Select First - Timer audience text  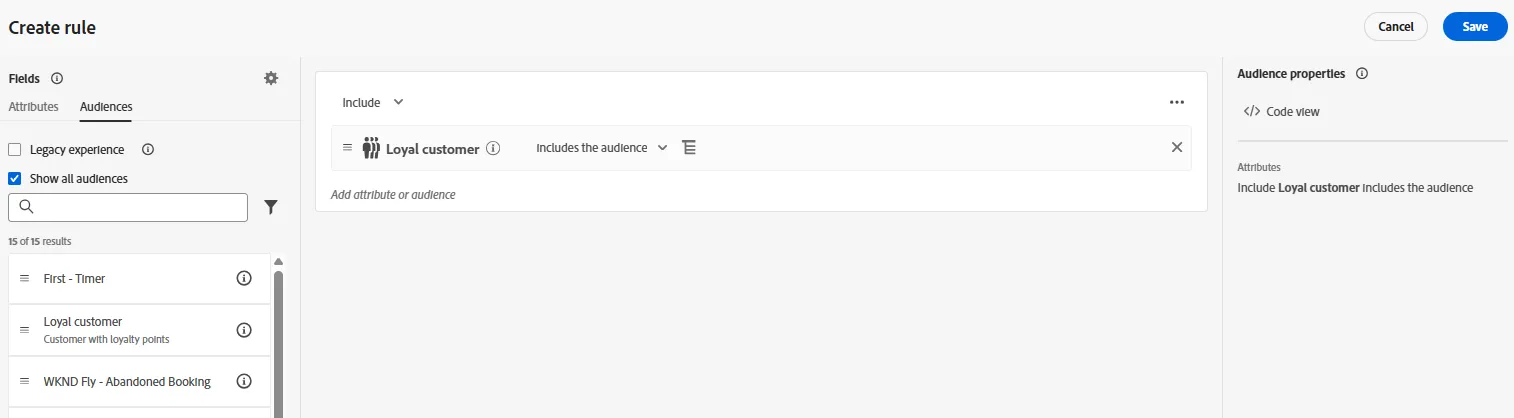[74, 278]
